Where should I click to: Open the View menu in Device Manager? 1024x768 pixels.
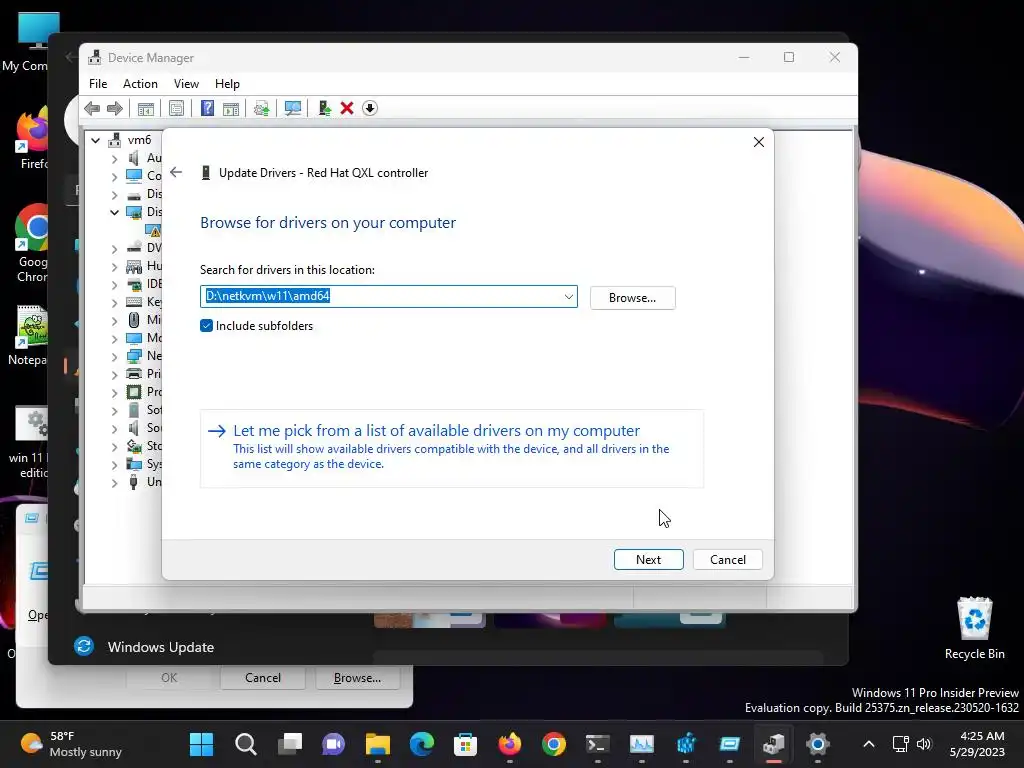[186, 84]
